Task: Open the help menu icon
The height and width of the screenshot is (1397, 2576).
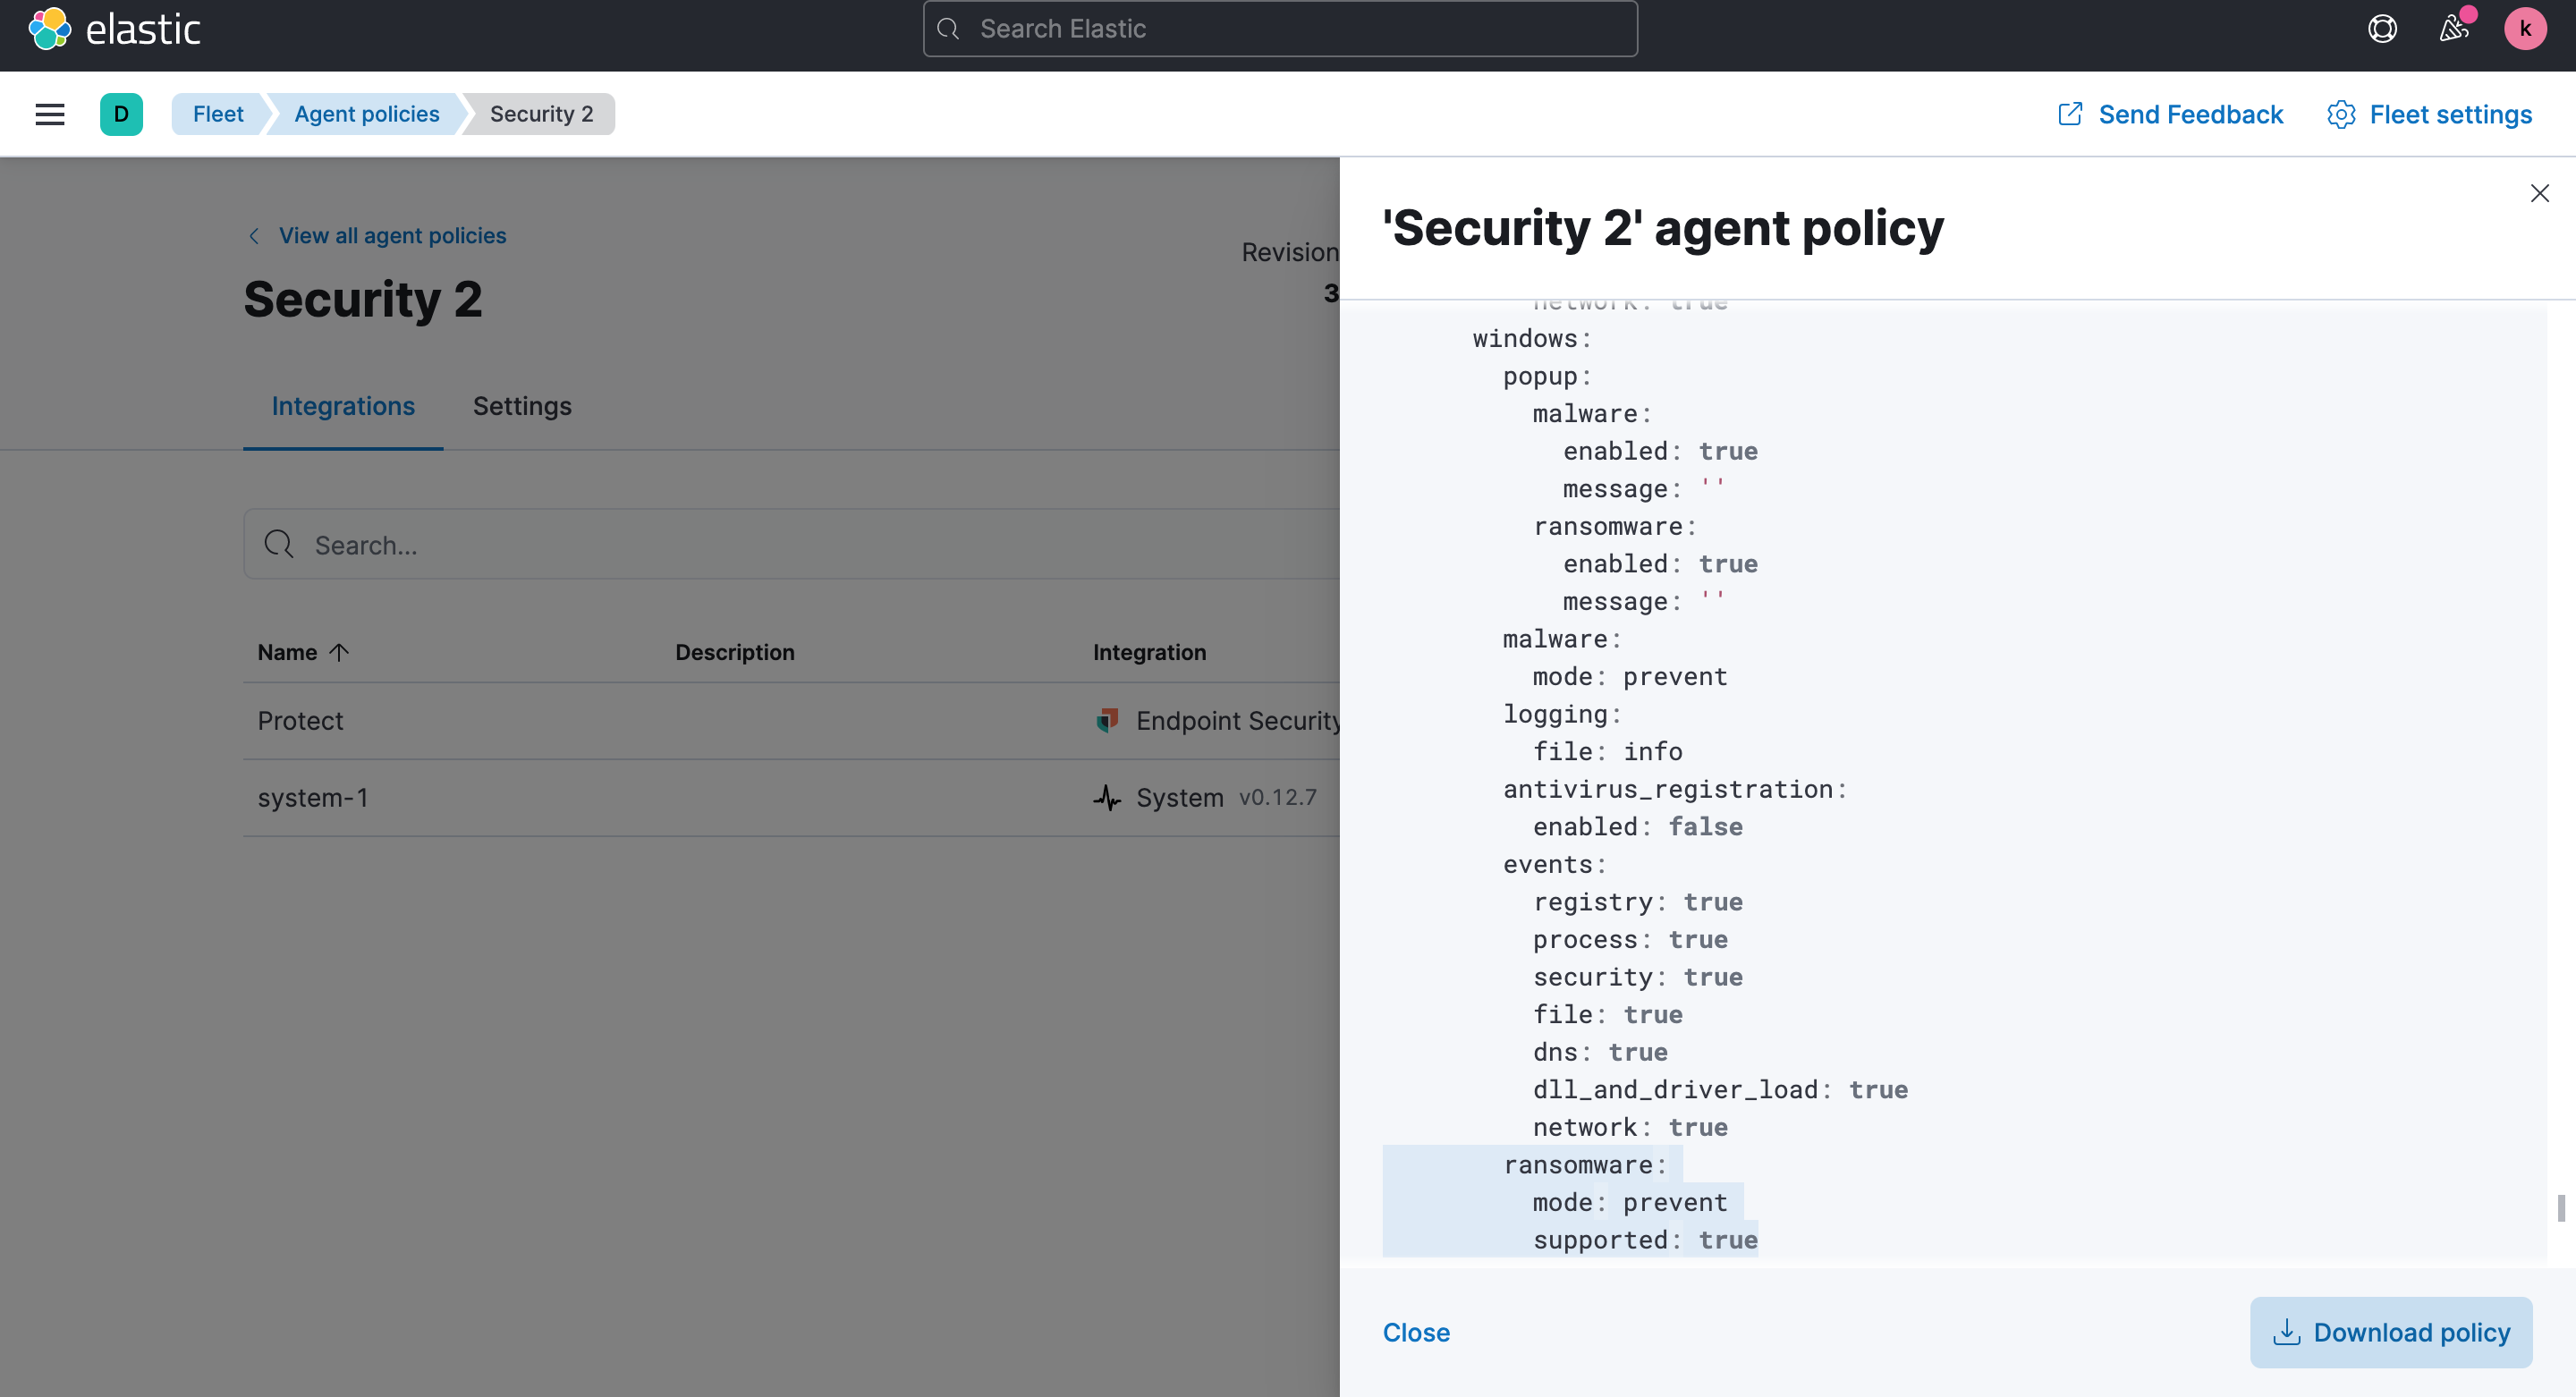Action: click(x=2382, y=28)
